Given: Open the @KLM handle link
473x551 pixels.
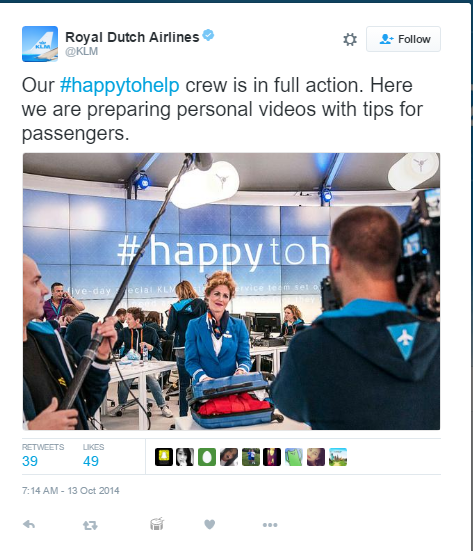Looking at the screenshot, I should point(82,51).
